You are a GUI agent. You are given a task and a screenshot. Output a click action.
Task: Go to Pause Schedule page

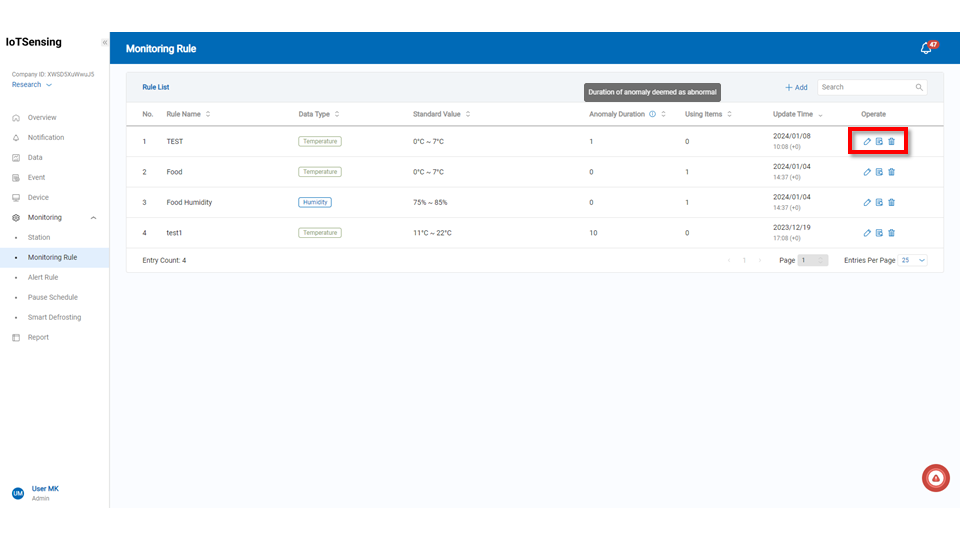(x=52, y=297)
